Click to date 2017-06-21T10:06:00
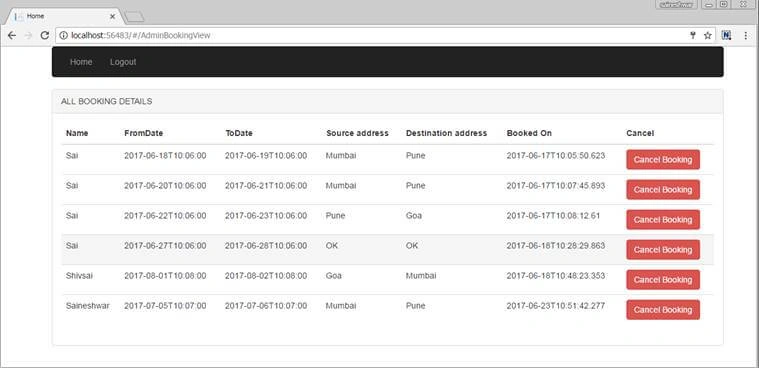Image resolution: width=759 pixels, height=368 pixels. point(266,186)
